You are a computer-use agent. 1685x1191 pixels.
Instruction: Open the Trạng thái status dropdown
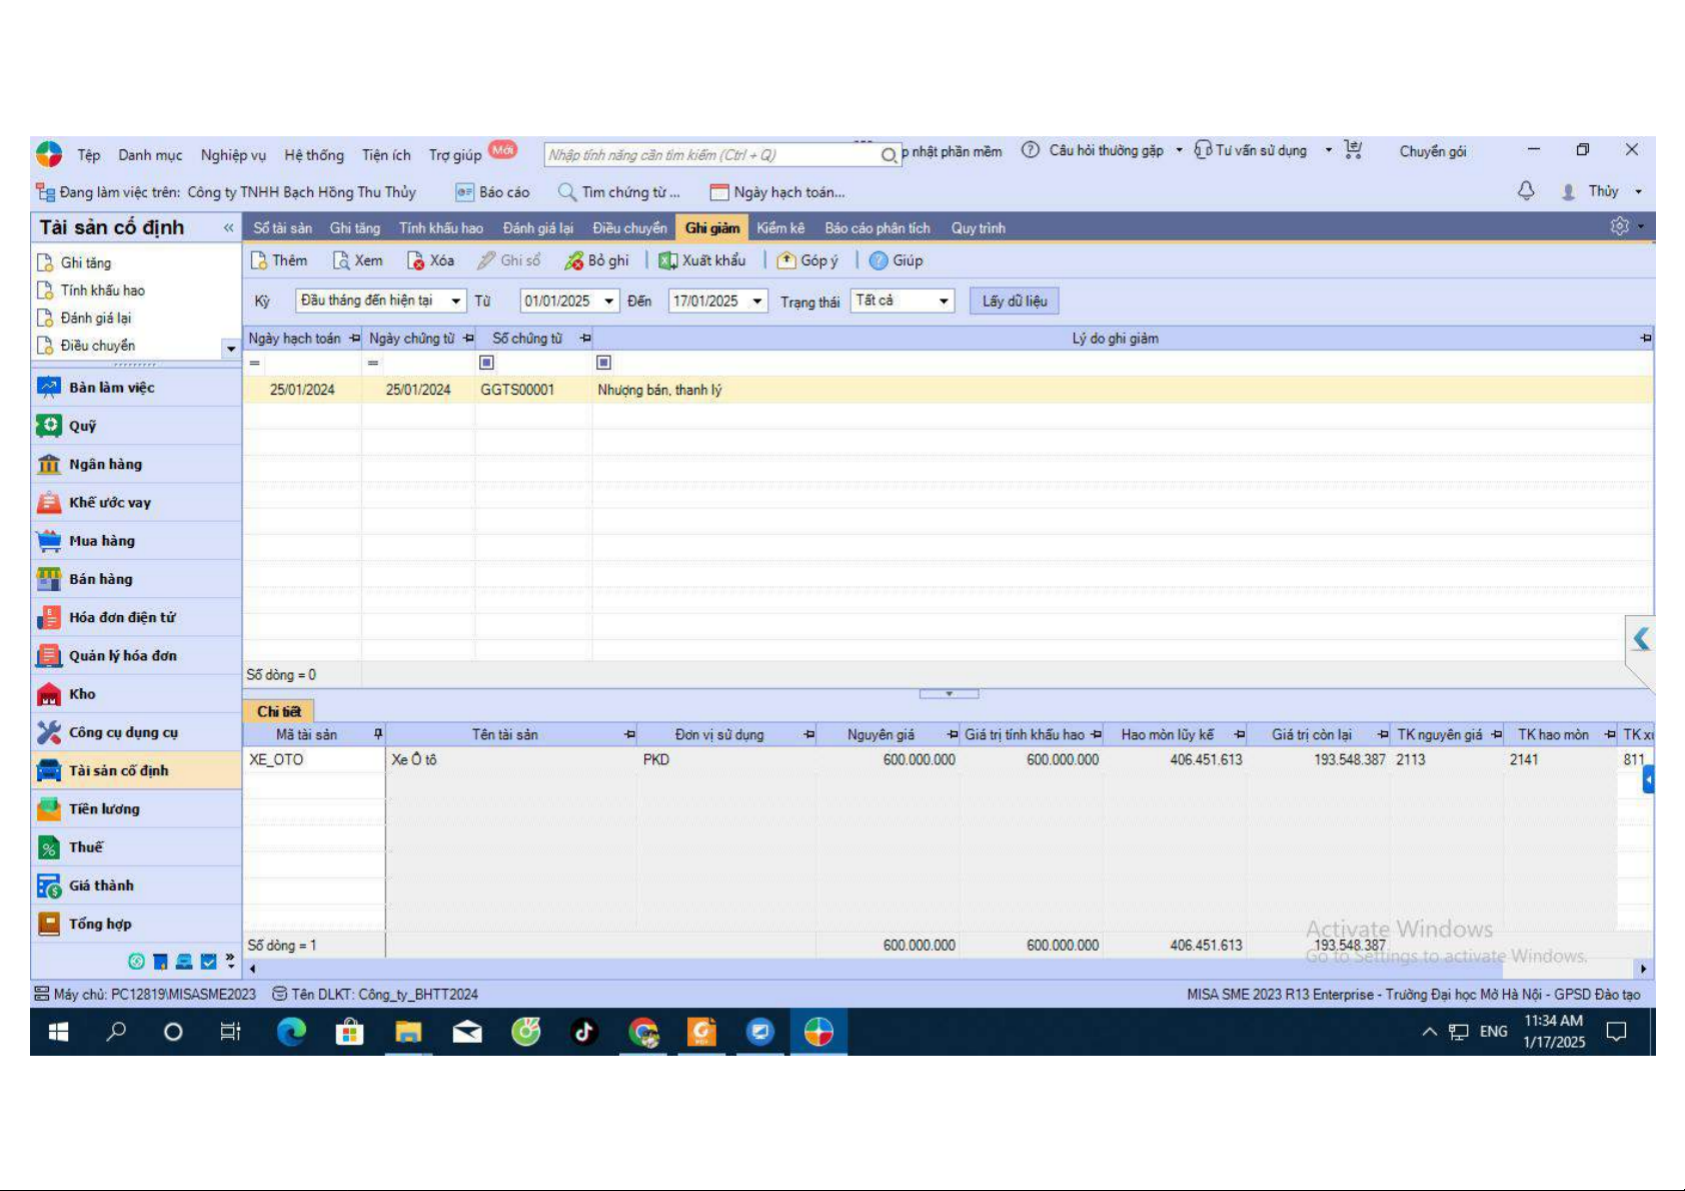943,301
